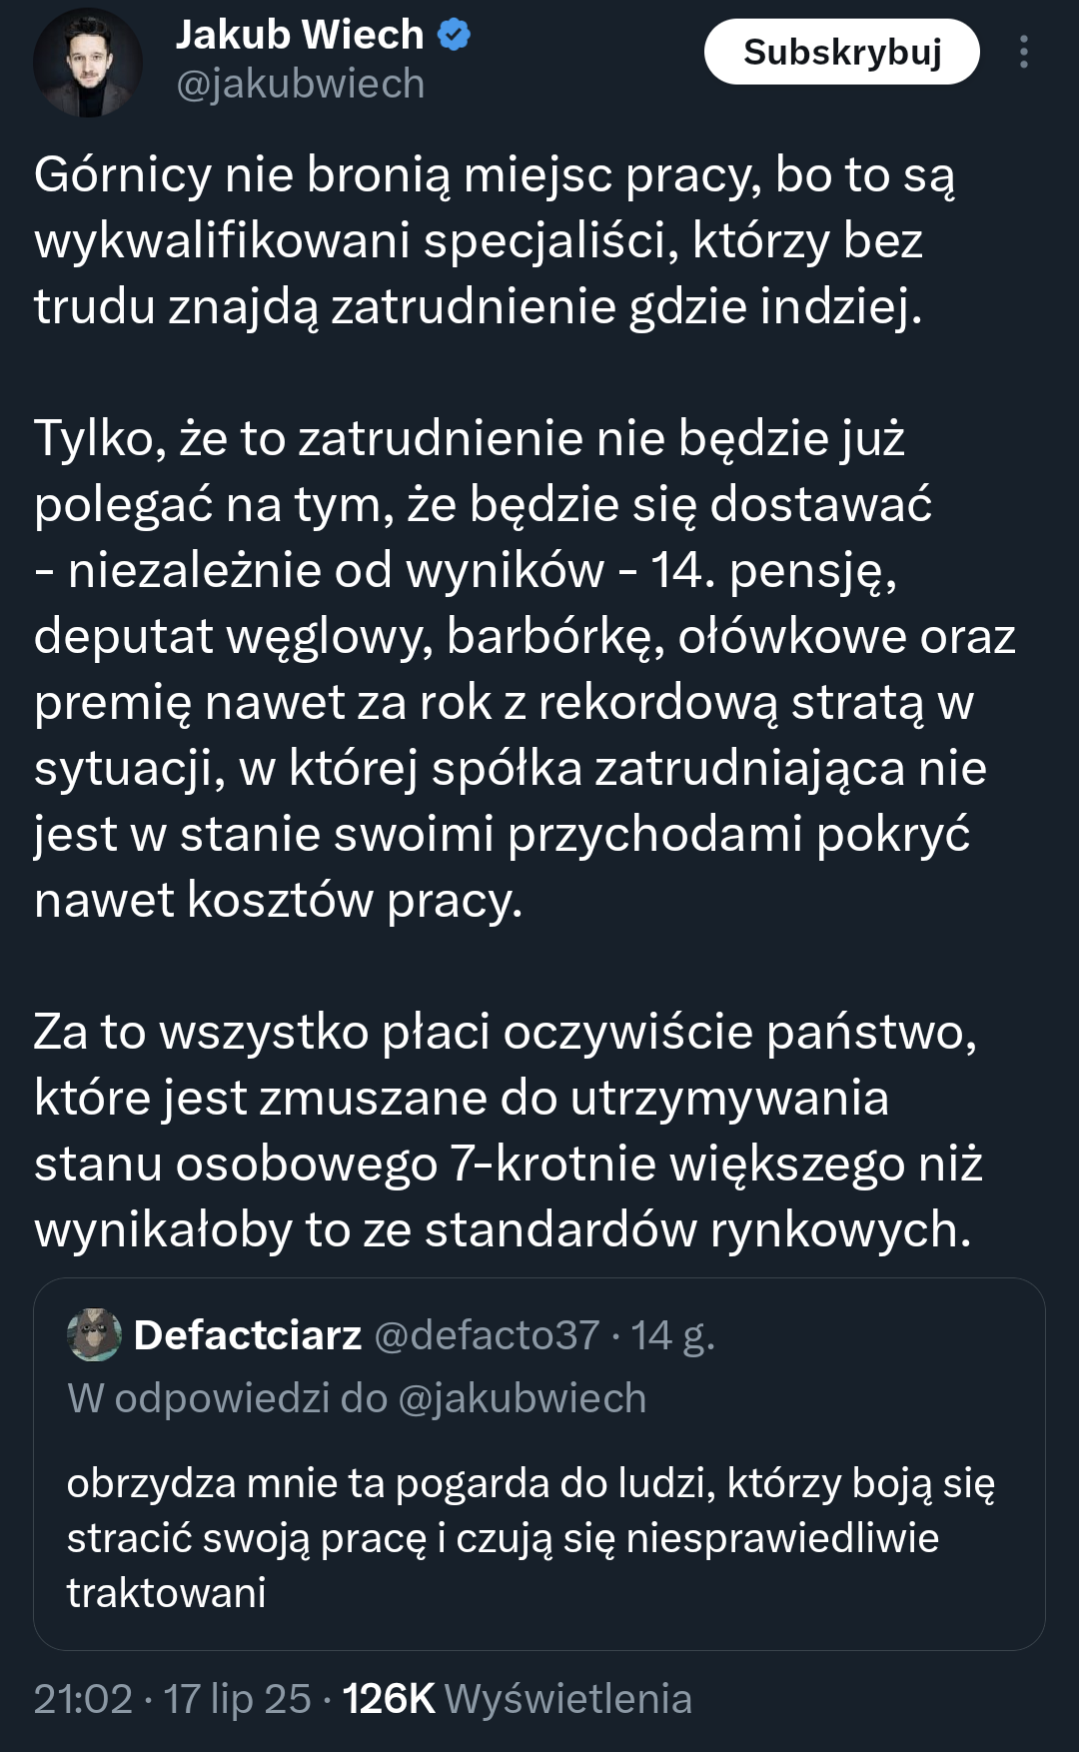Tap the paragraph starting "Górnicy nie bronią"
The width and height of the screenshot is (1079, 1752).
494,240
